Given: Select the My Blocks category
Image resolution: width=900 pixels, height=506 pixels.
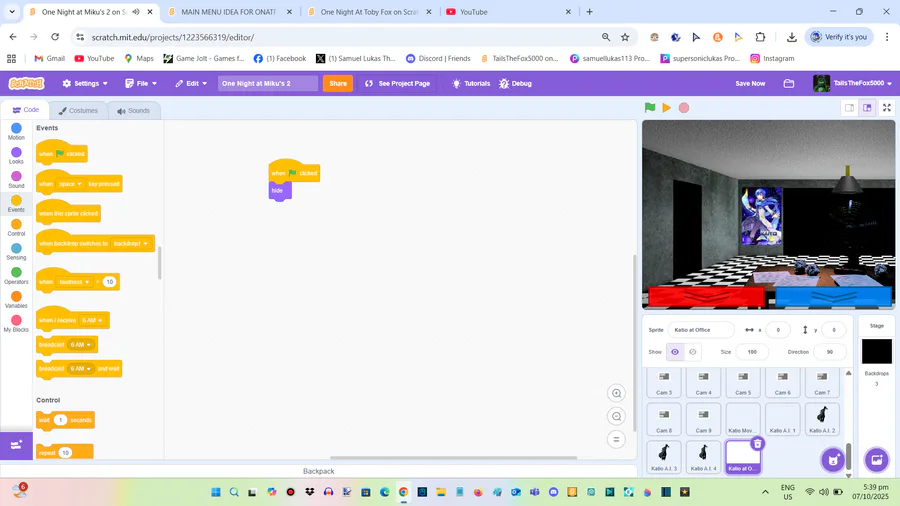Looking at the screenshot, I should pyautogui.click(x=16, y=324).
